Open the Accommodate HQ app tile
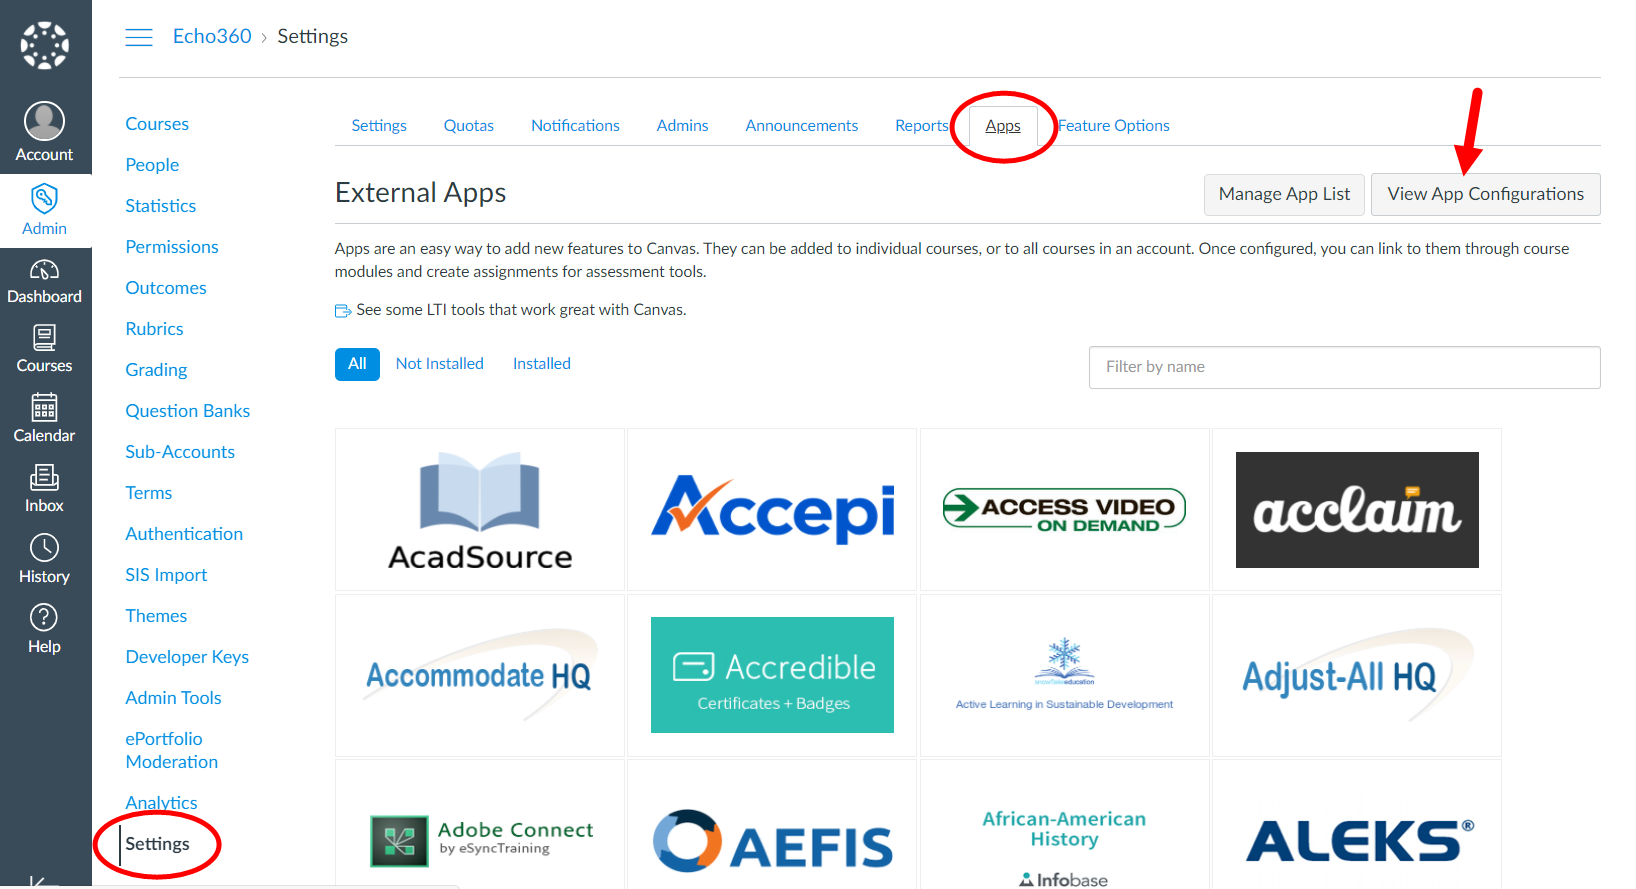Viewport: 1636px width, 889px height. click(480, 676)
